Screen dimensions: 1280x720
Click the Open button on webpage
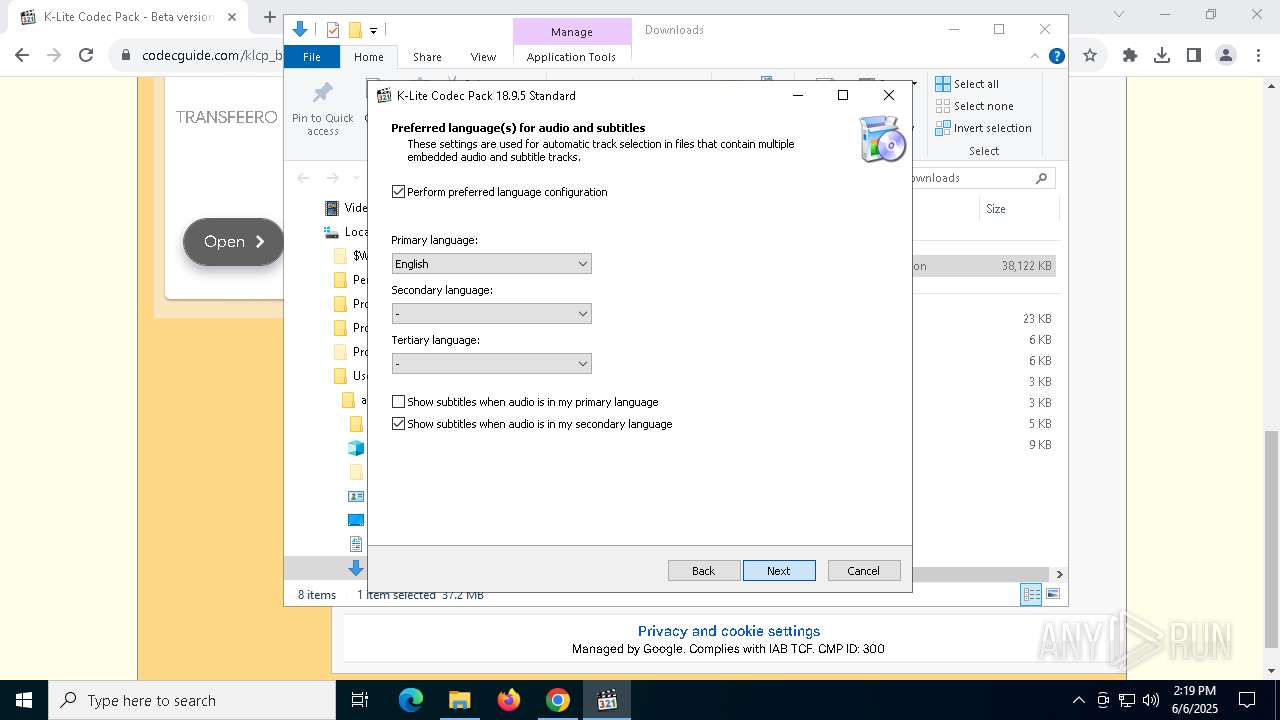tap(234, 242)
